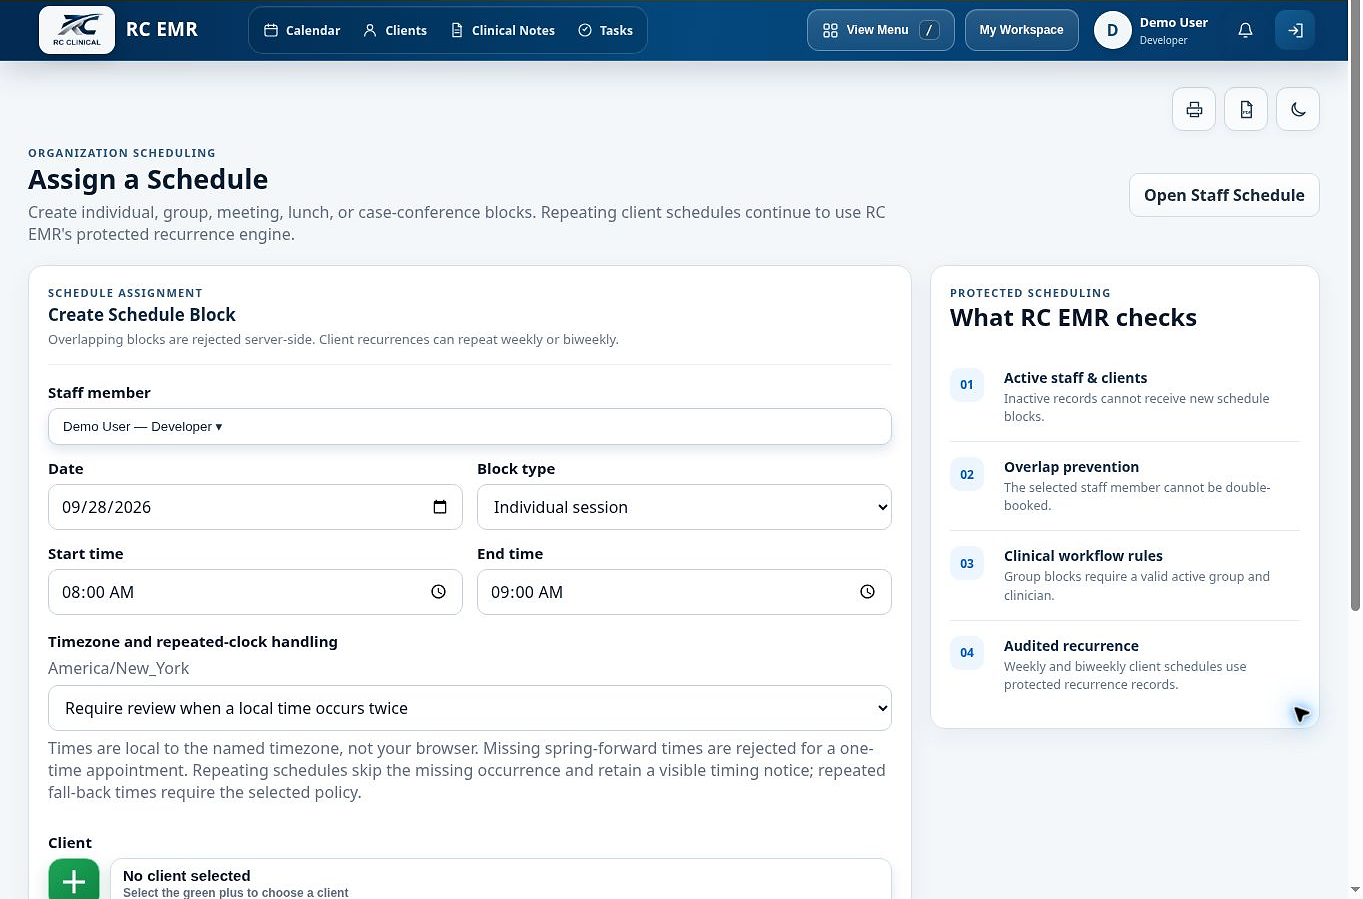Viewport: 1363px width, 899px height.
Task: Open the Block type dropdown
Action: pyautogui.click(x=684, y=507)
